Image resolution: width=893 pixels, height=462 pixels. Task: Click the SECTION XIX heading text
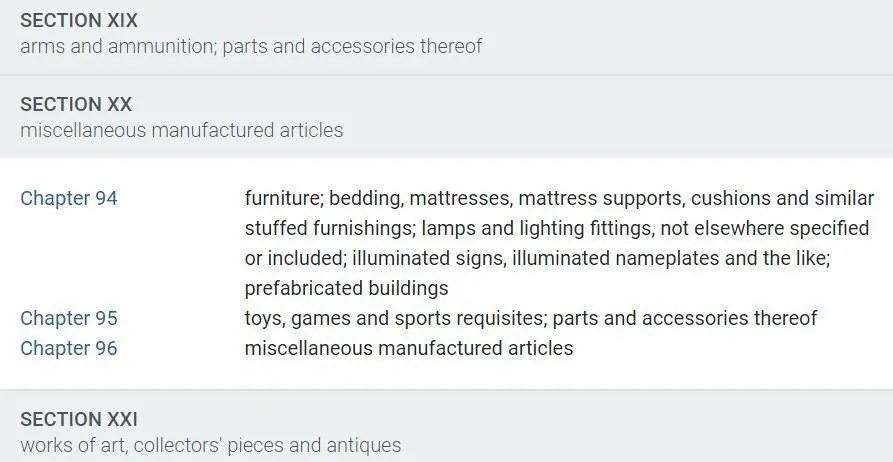point(79,21)
